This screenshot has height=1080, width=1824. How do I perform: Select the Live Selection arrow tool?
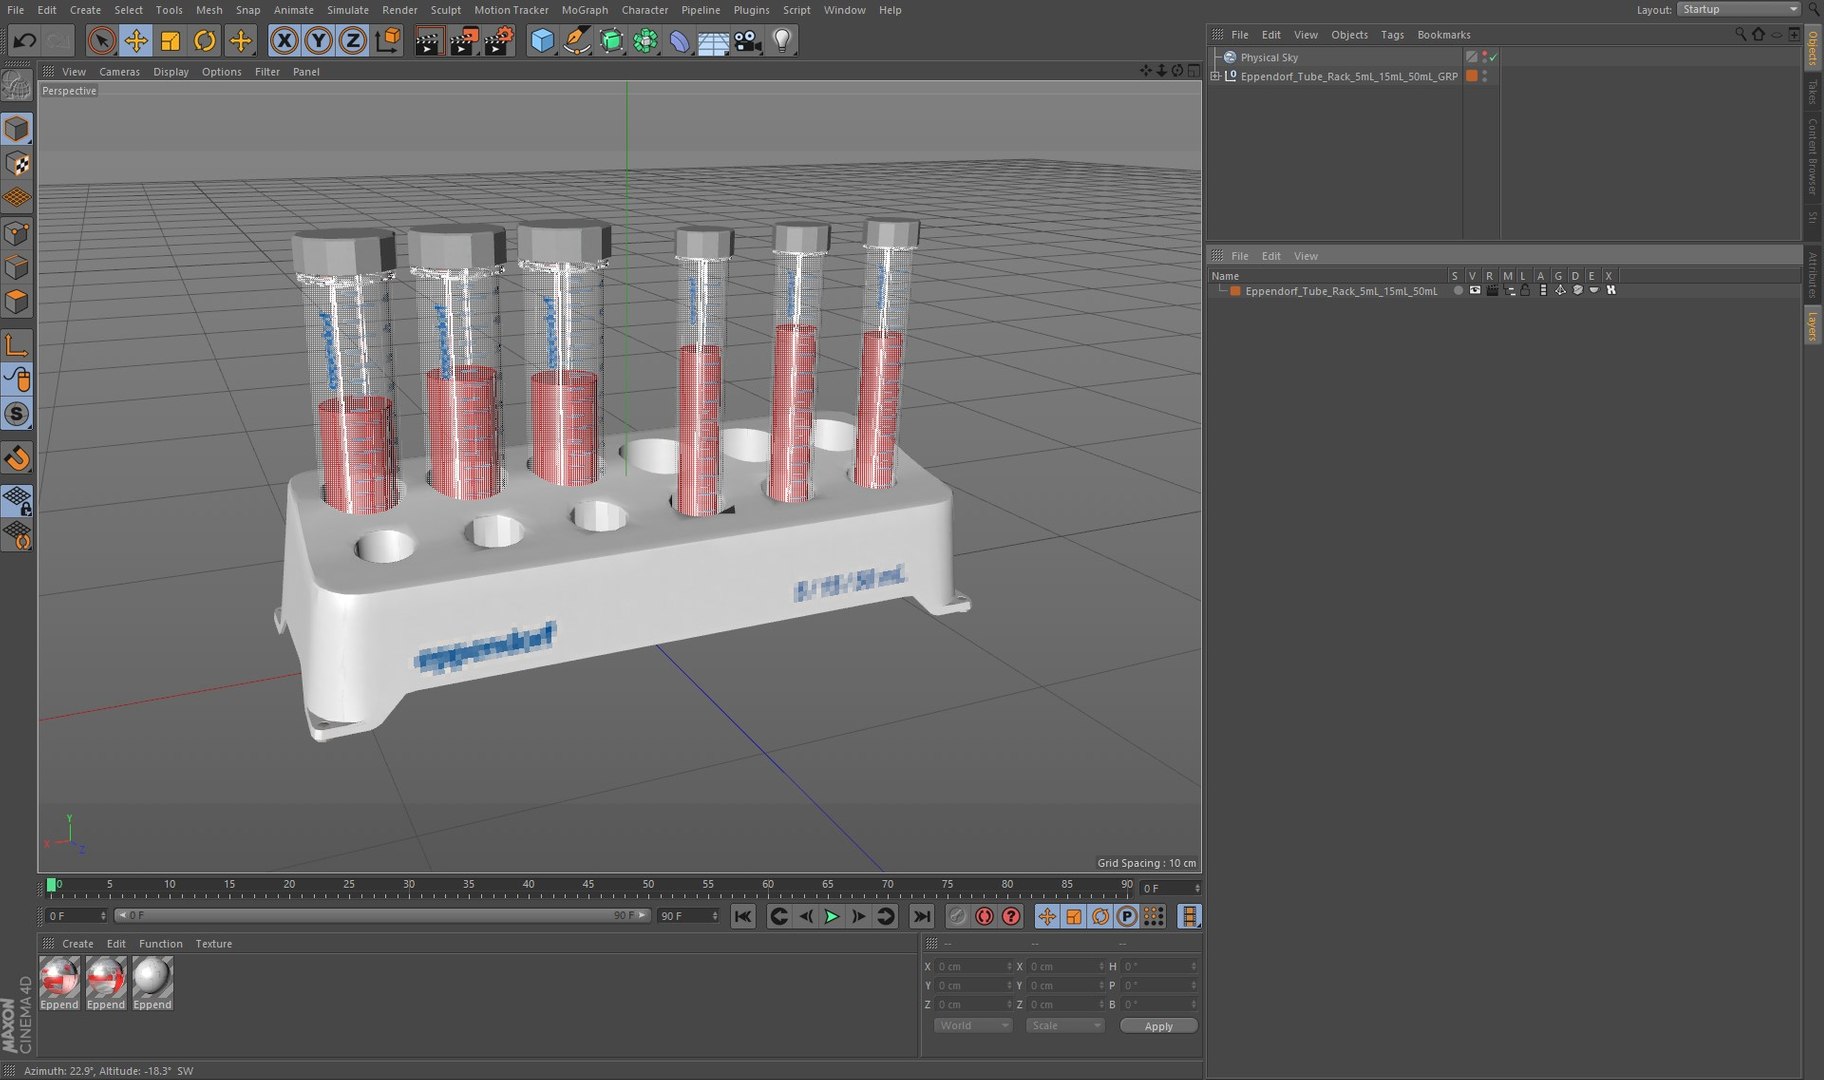click(100, 41)
